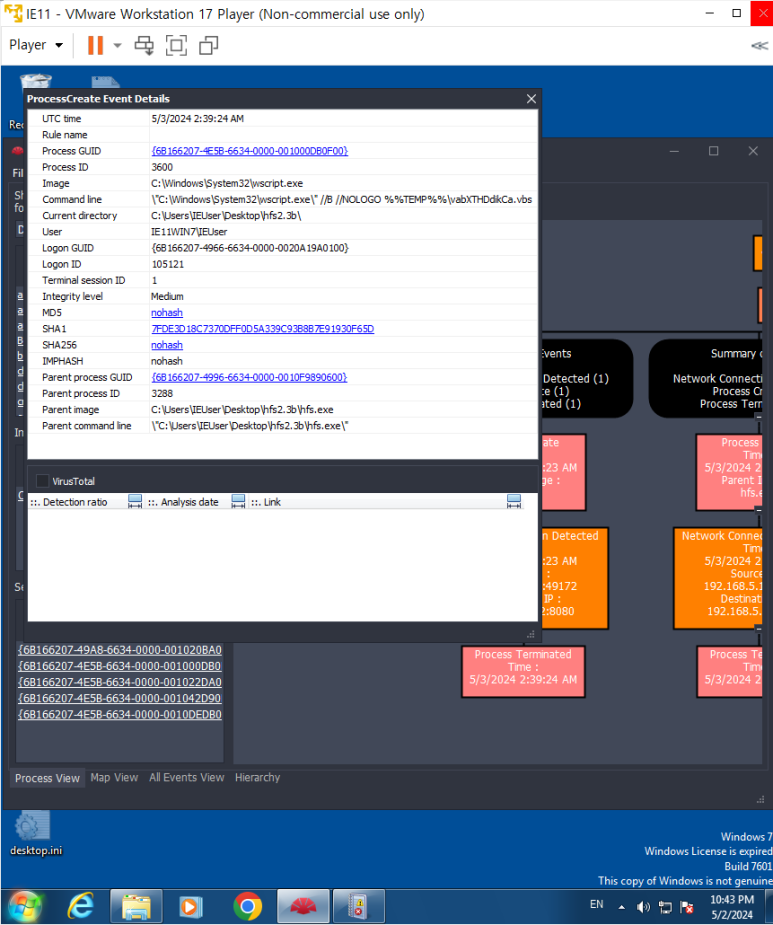Click the Analysis date column resize icon
The width and height of the screenshot is (773, 925).
[238, 502]
